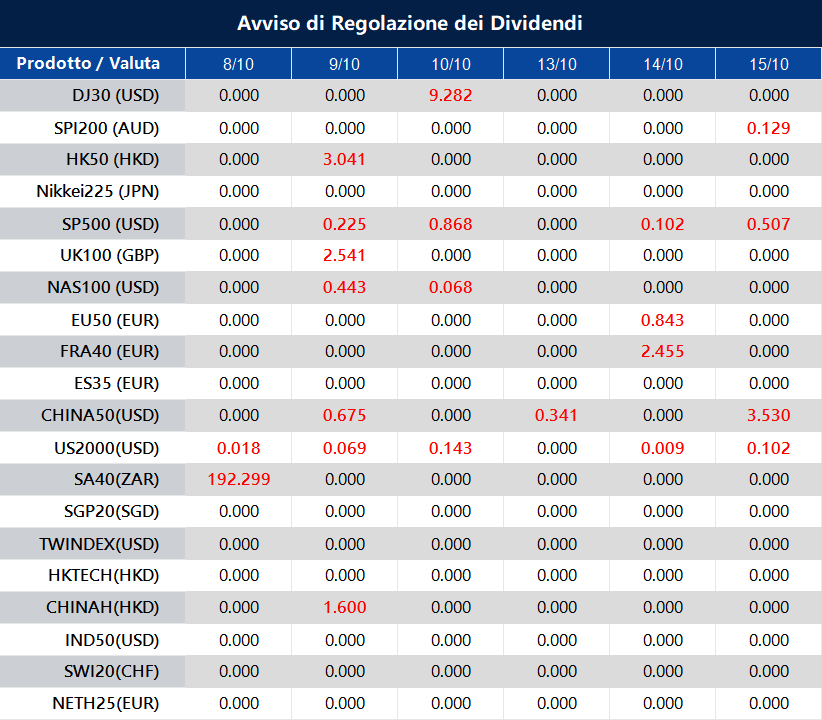Select the EU50 (EUR) value 0.843
822x720 pixels.
click(x=663, y=320)
